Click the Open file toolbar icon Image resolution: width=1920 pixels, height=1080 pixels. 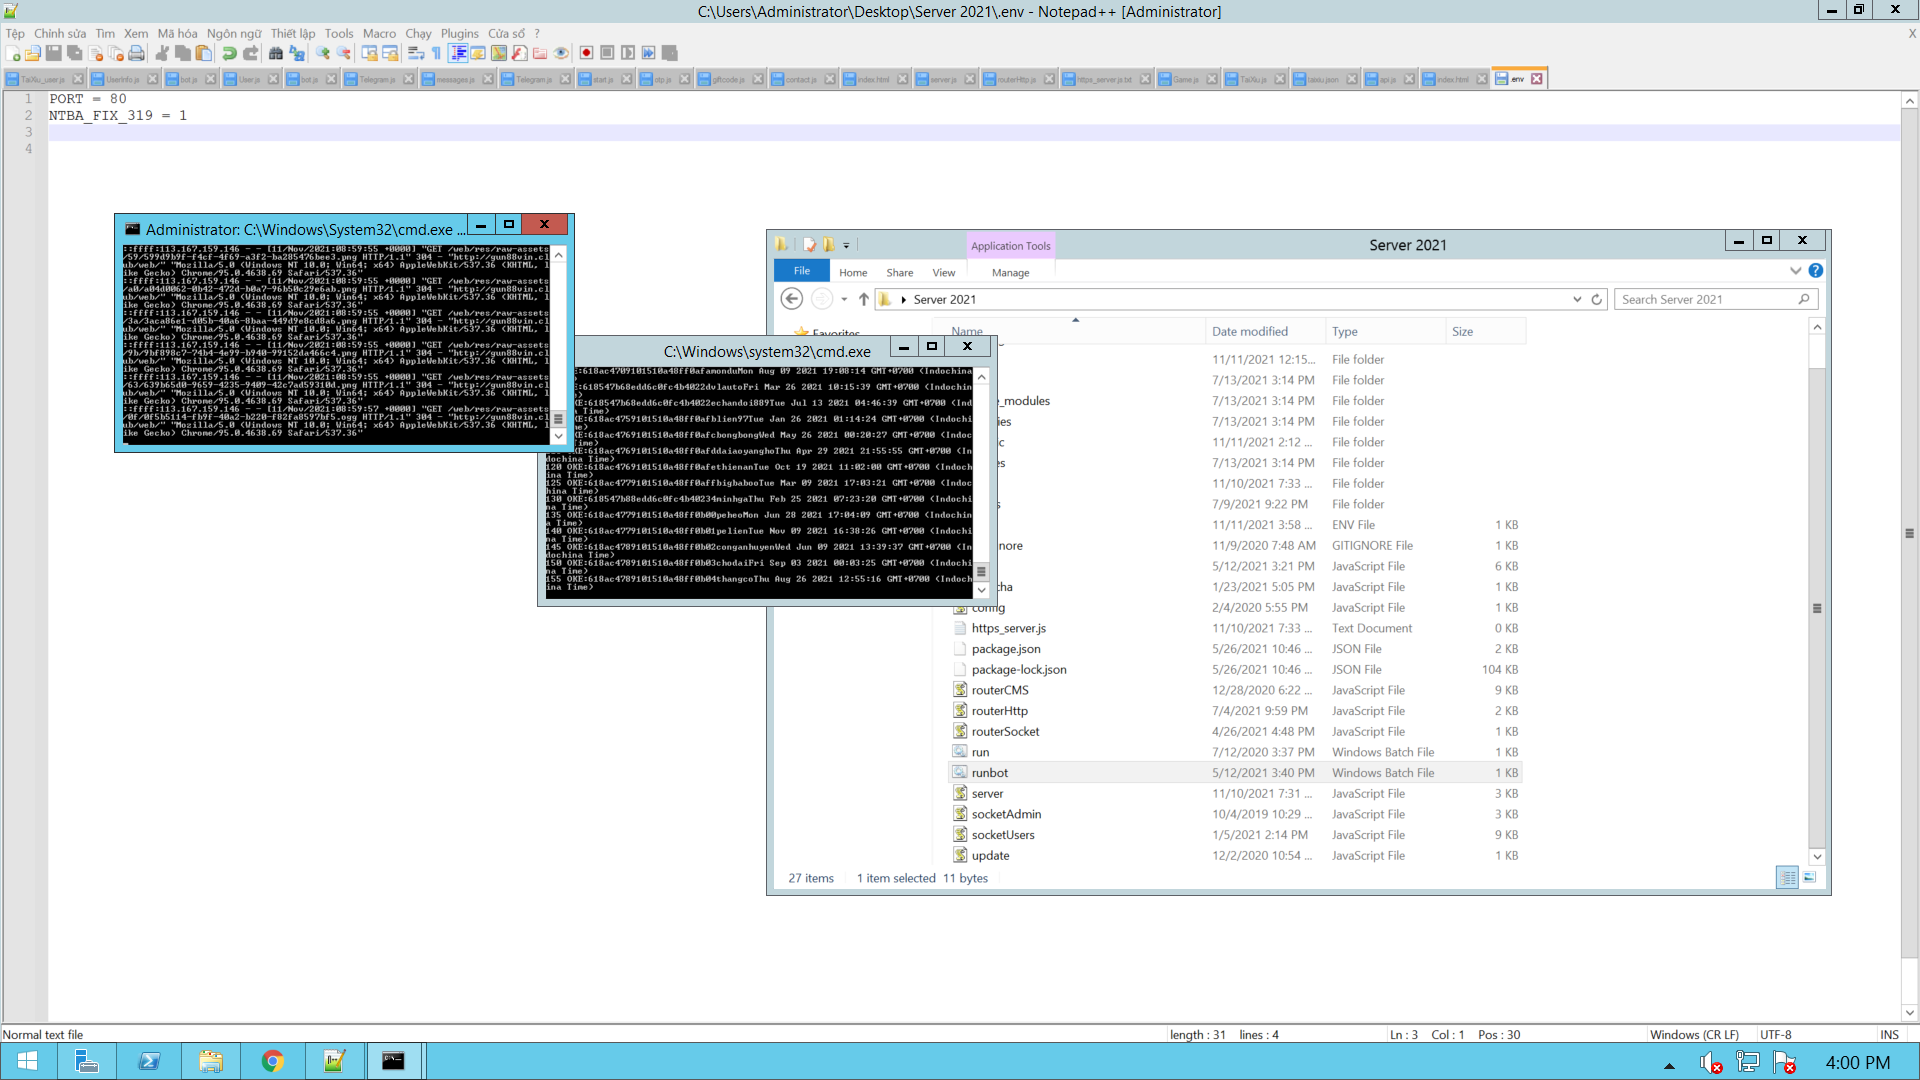click(x=33, y=53)
